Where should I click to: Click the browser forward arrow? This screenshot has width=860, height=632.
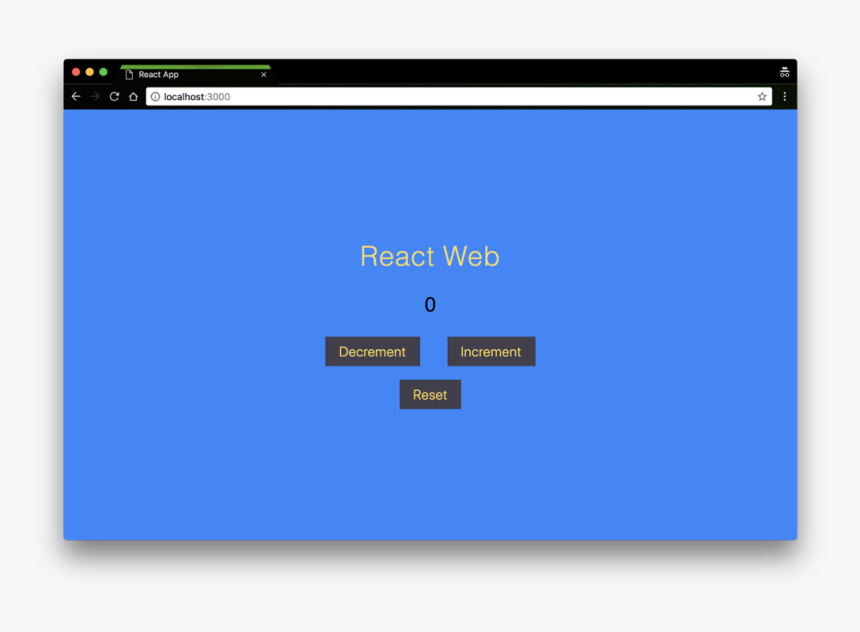[96, 96]
